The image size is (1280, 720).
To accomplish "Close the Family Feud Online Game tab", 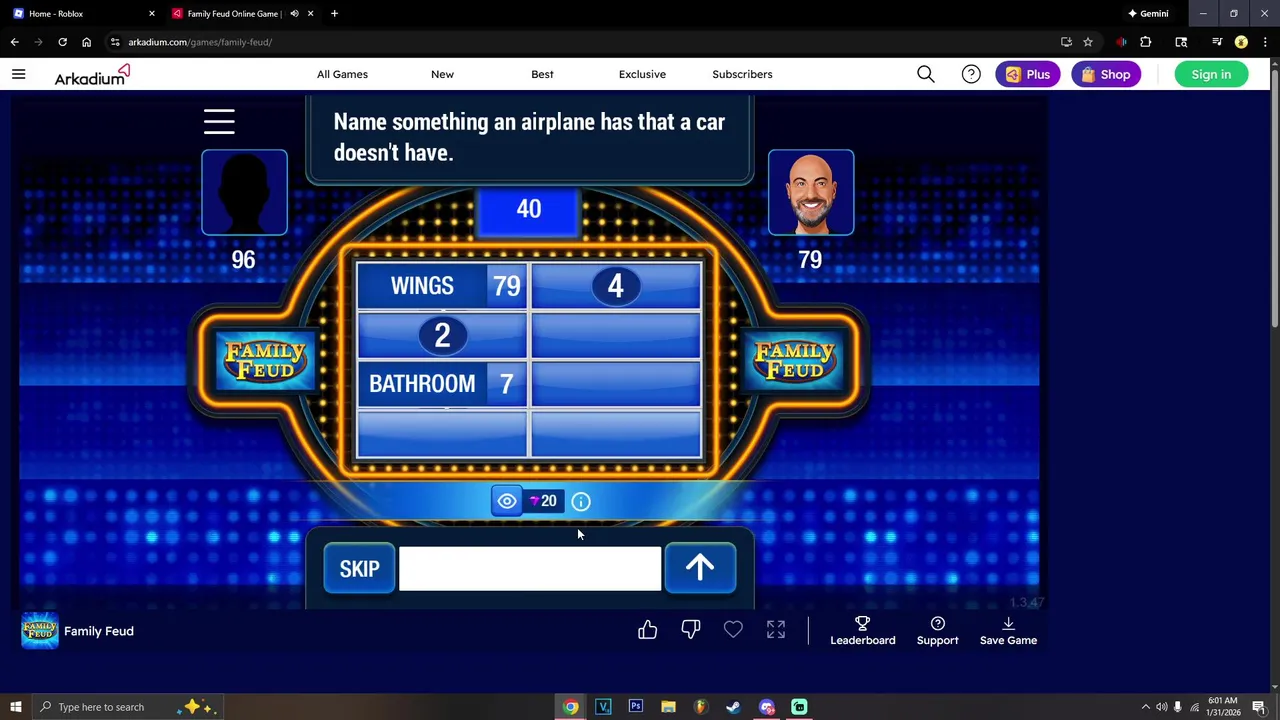I will tap(310, 14).
